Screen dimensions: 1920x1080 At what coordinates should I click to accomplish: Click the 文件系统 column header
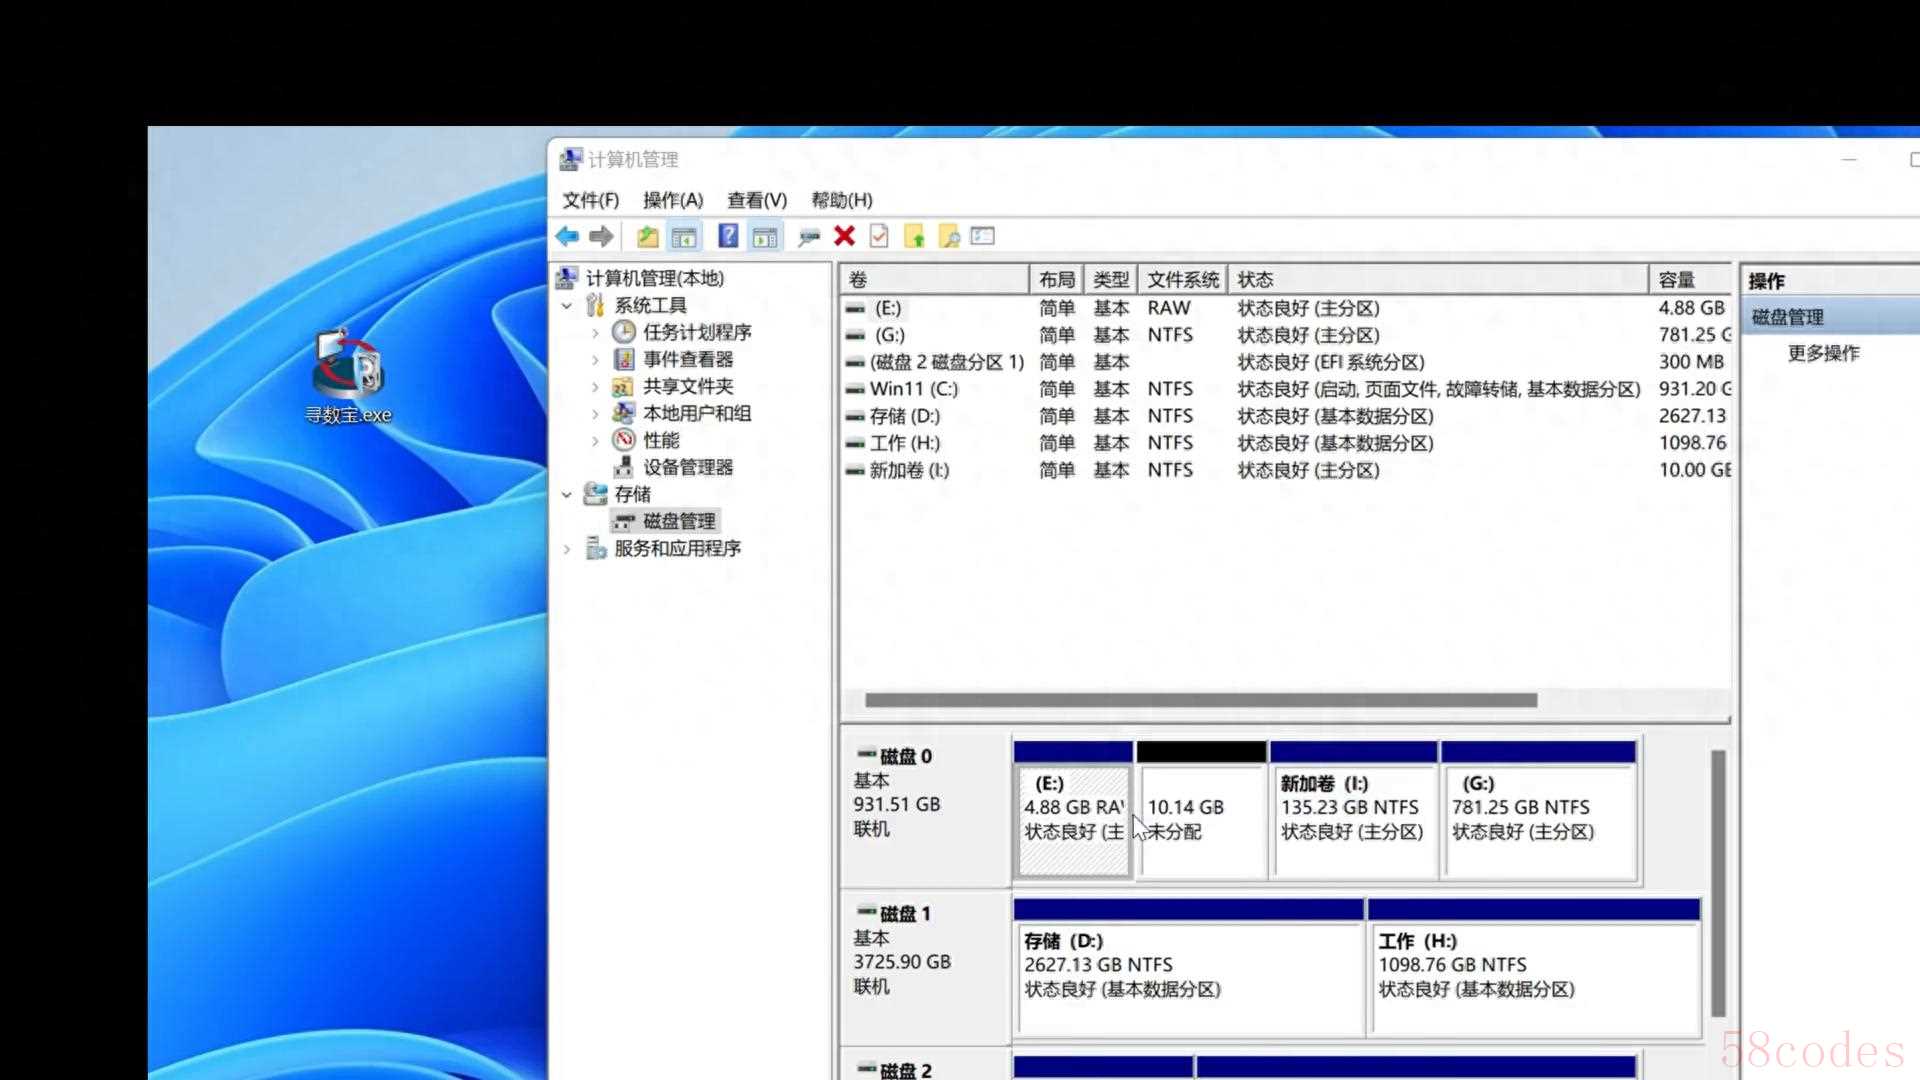1182,279
